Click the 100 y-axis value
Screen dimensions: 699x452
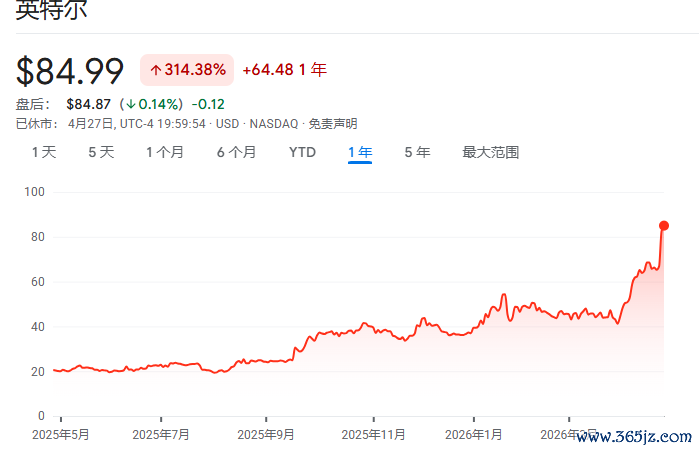(34, 192)
